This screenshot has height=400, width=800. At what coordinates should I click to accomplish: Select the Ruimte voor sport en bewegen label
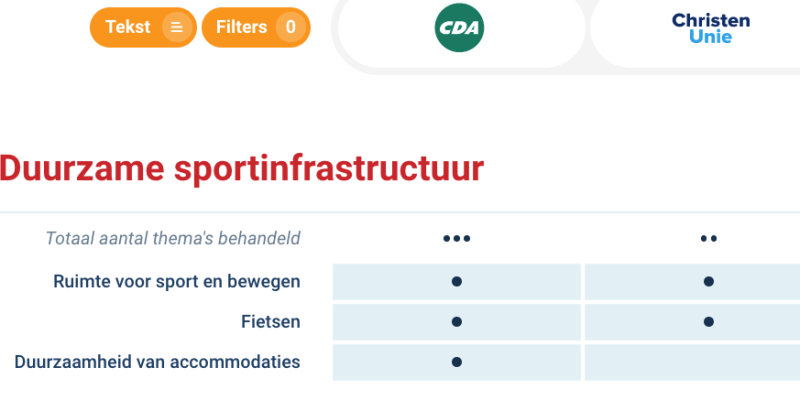pyautogui.click(x=177, y=282)
